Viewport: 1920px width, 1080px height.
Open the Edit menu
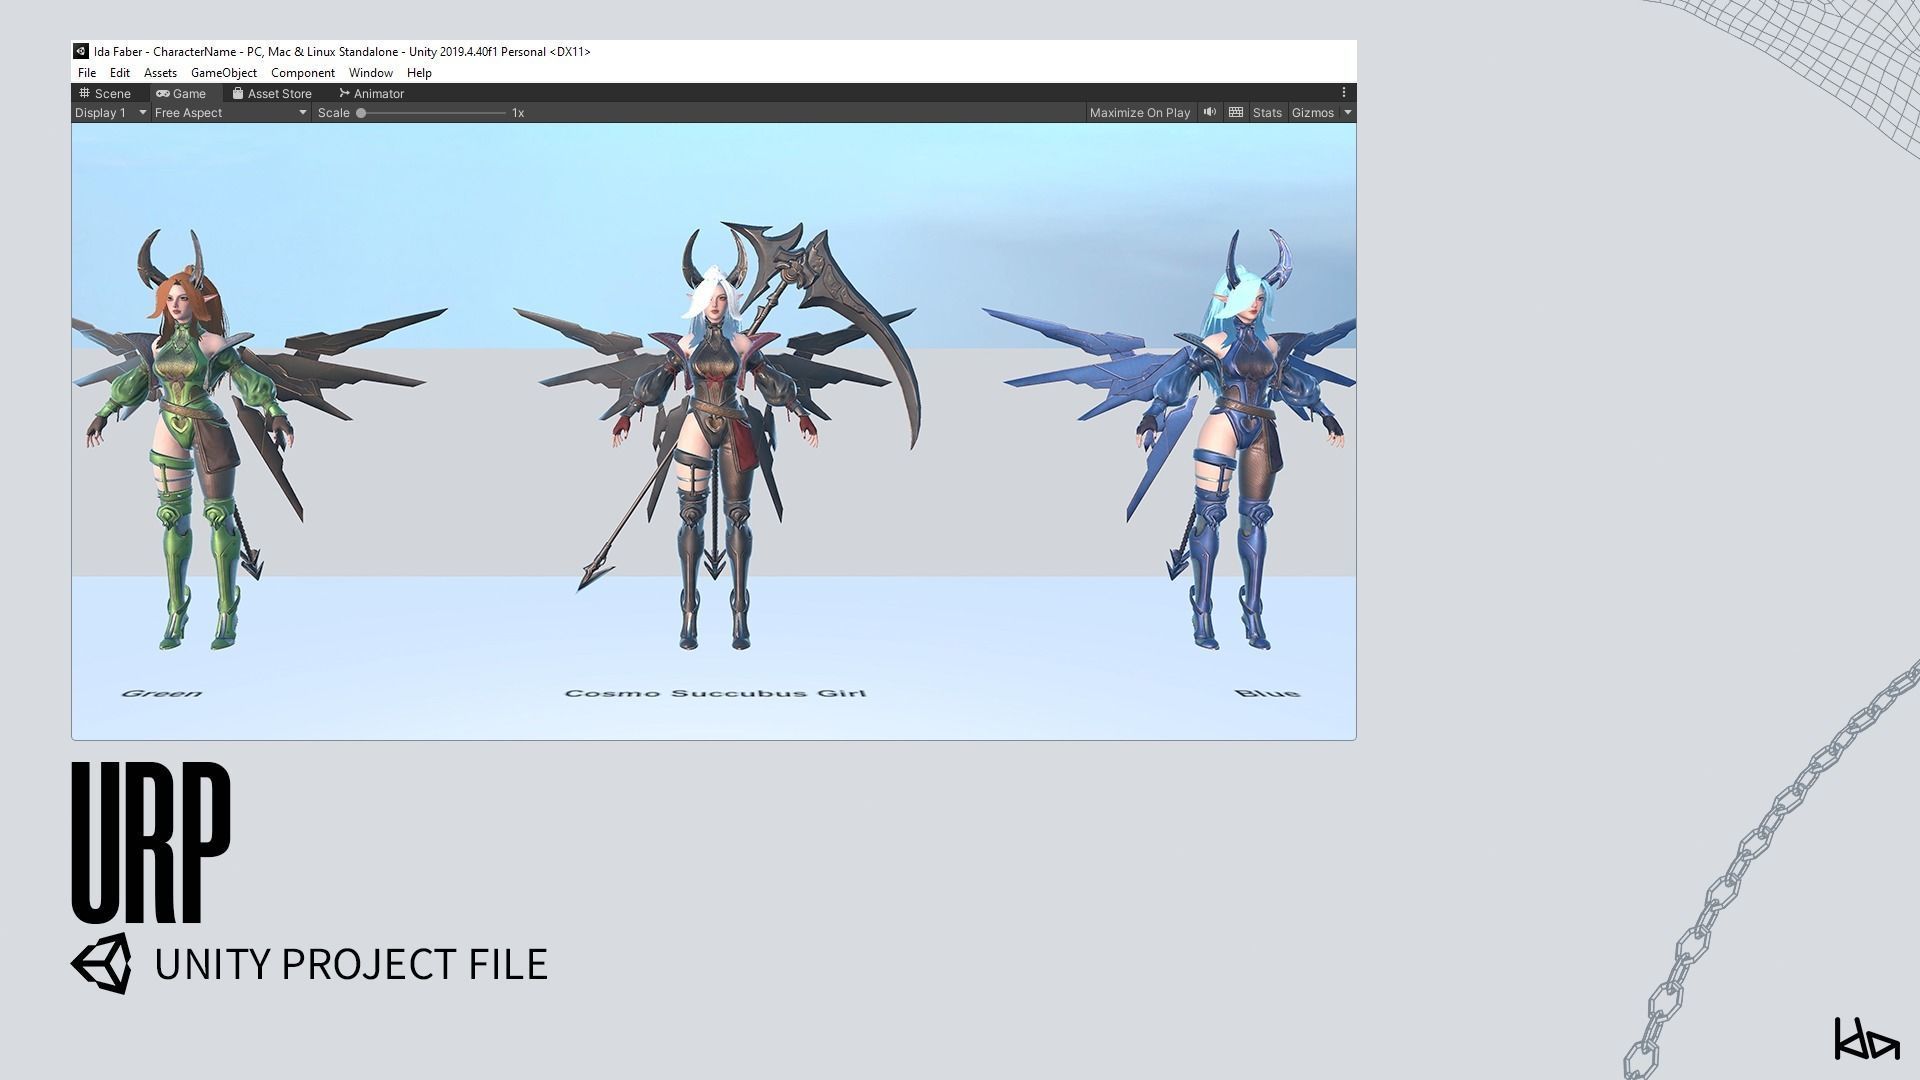point(120,73)
